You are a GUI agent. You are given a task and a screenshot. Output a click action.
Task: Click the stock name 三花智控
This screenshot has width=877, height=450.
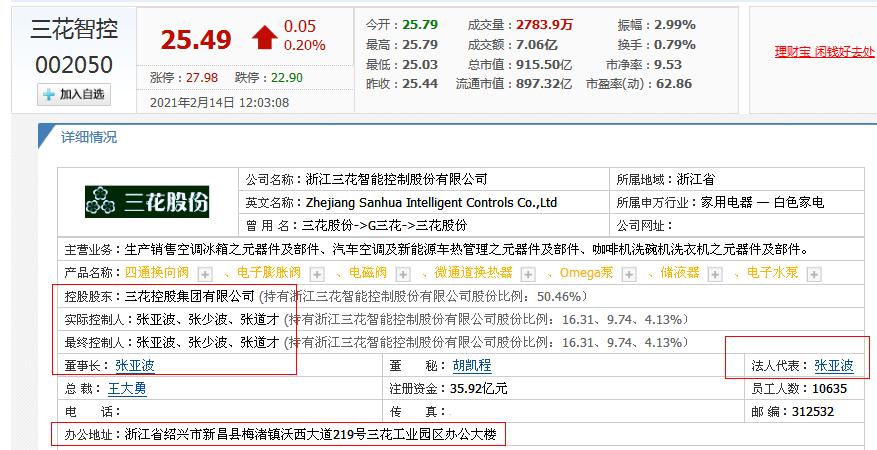pos(74,29)
